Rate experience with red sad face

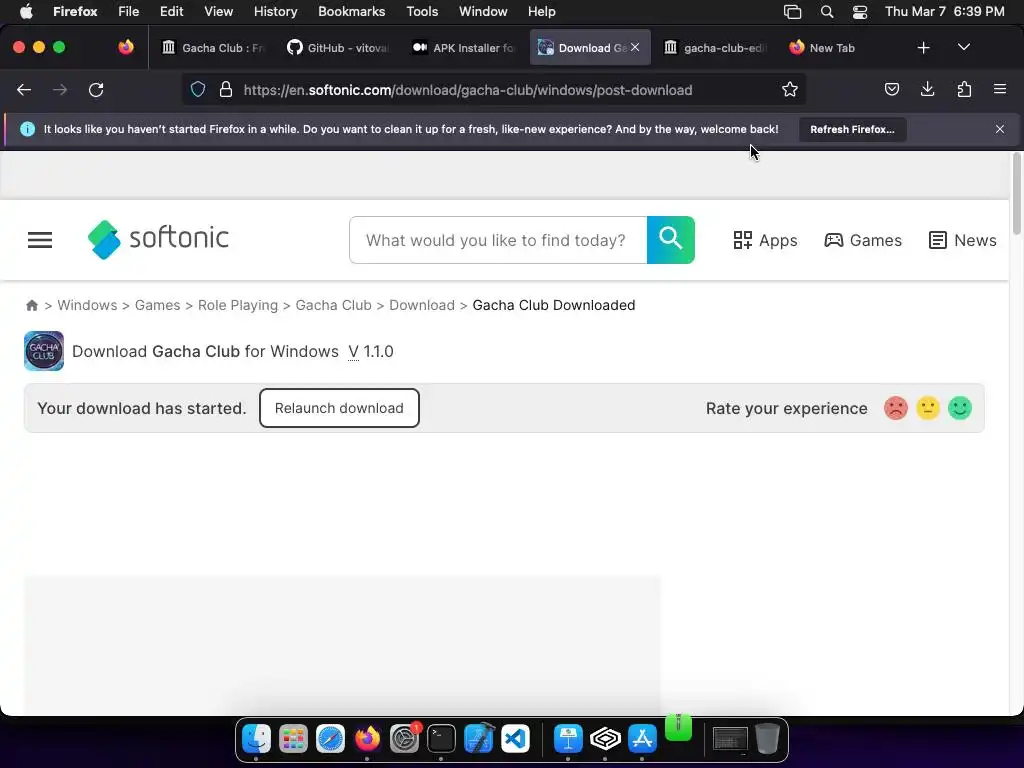(x=896, y=408)
